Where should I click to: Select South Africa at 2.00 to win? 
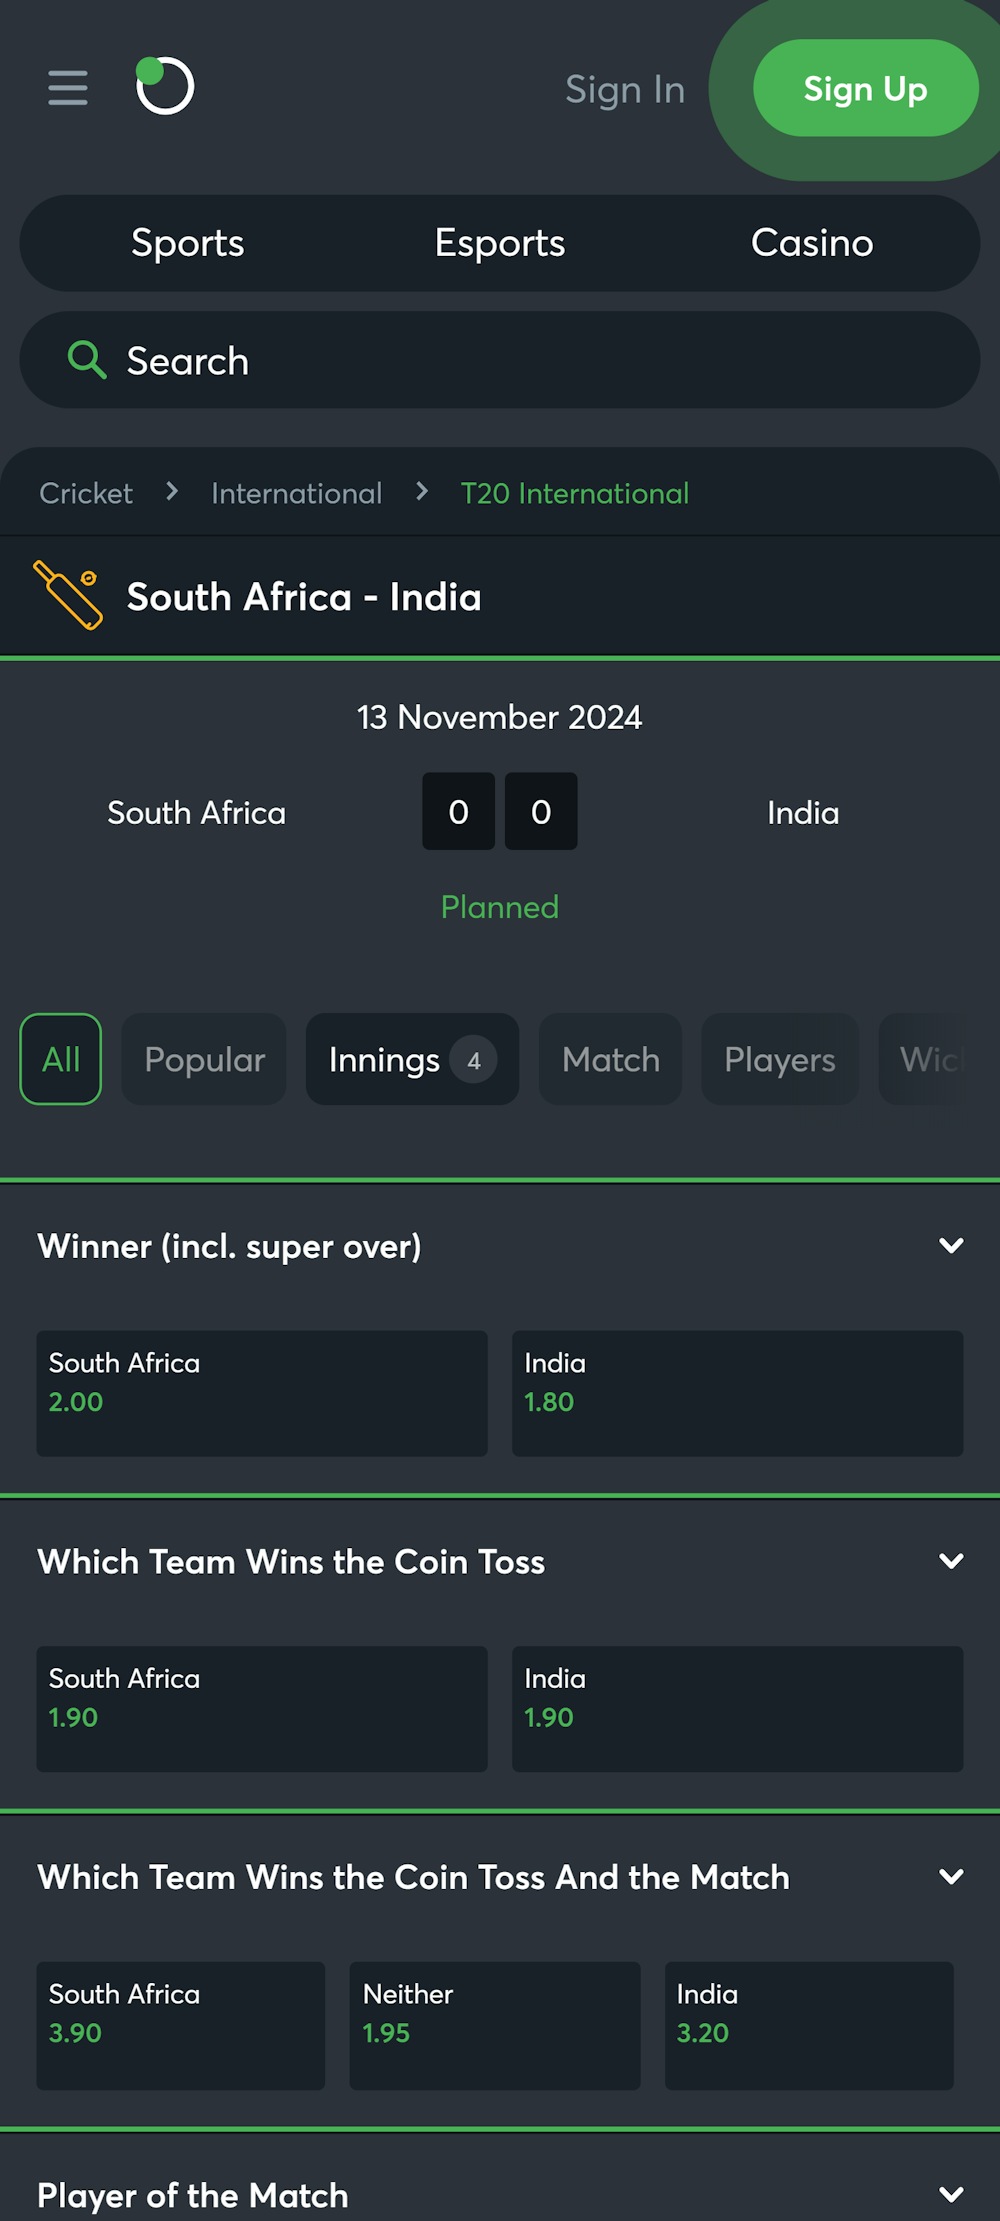[x=262, y=1393]
